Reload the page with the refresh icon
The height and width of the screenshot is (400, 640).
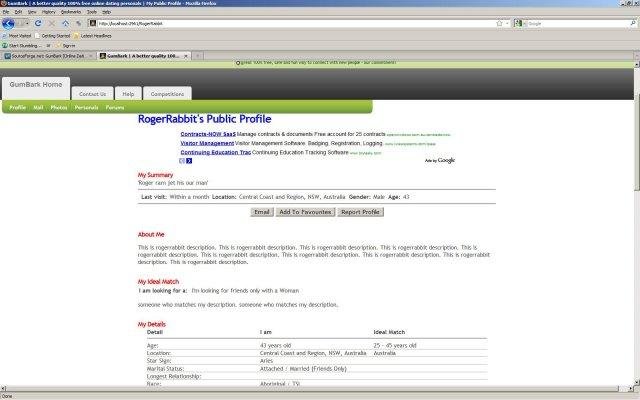pyautogui.click(x=38, y=23)
